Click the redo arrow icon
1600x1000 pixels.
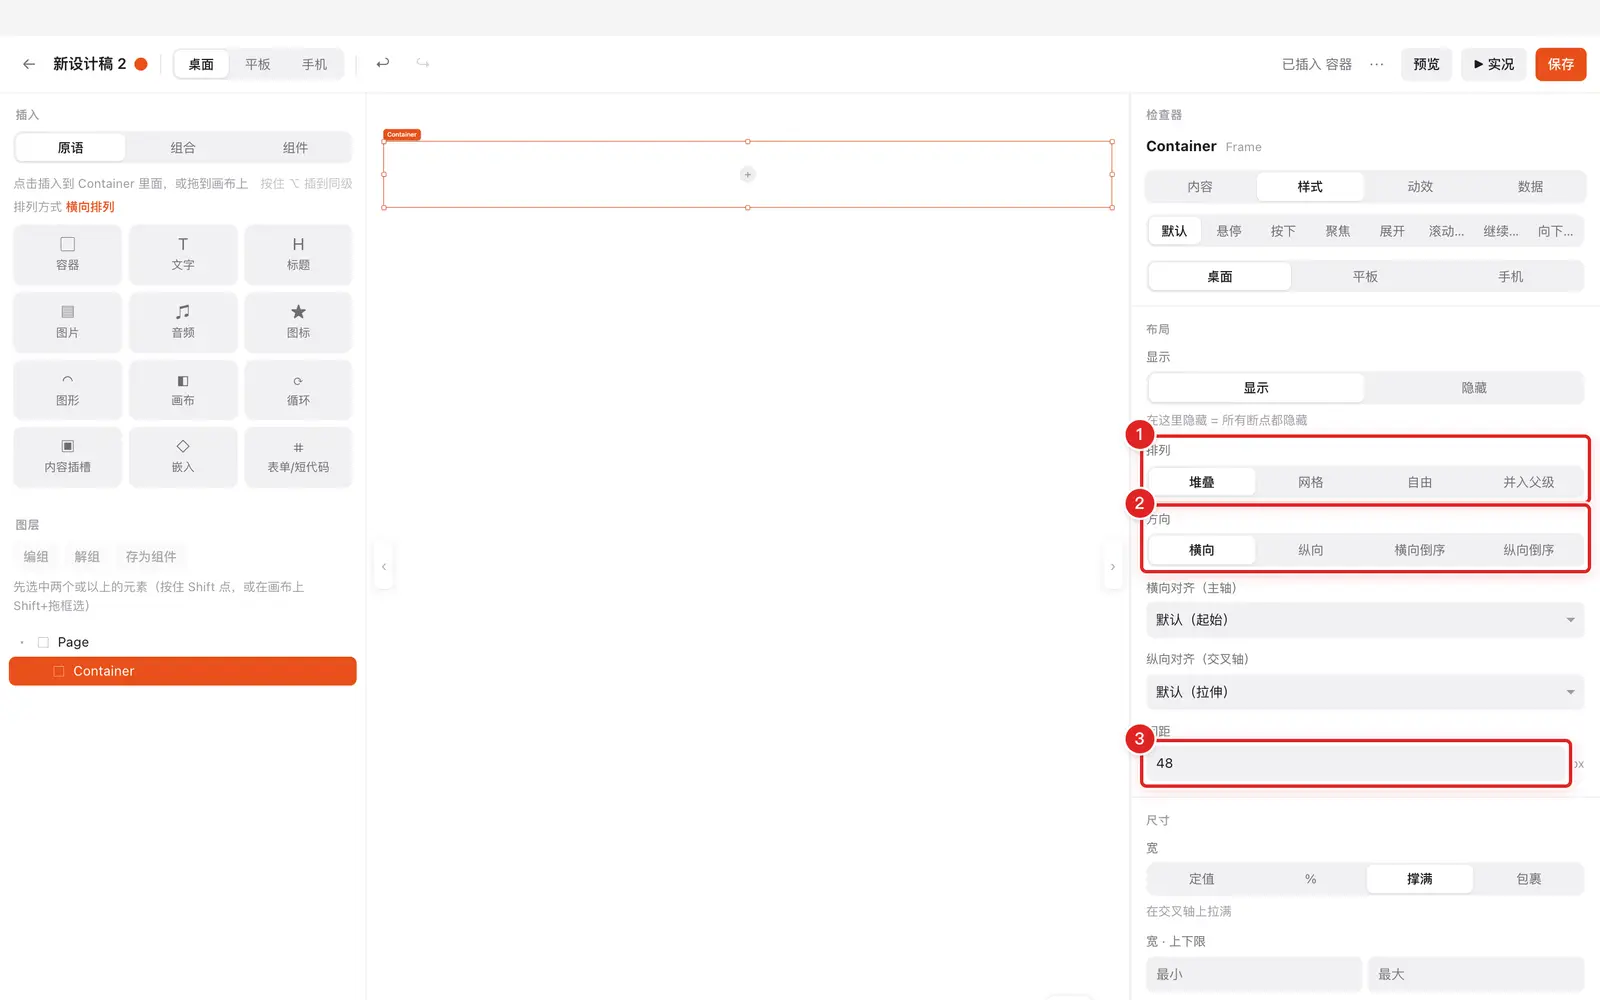click(x=423, y=63)
